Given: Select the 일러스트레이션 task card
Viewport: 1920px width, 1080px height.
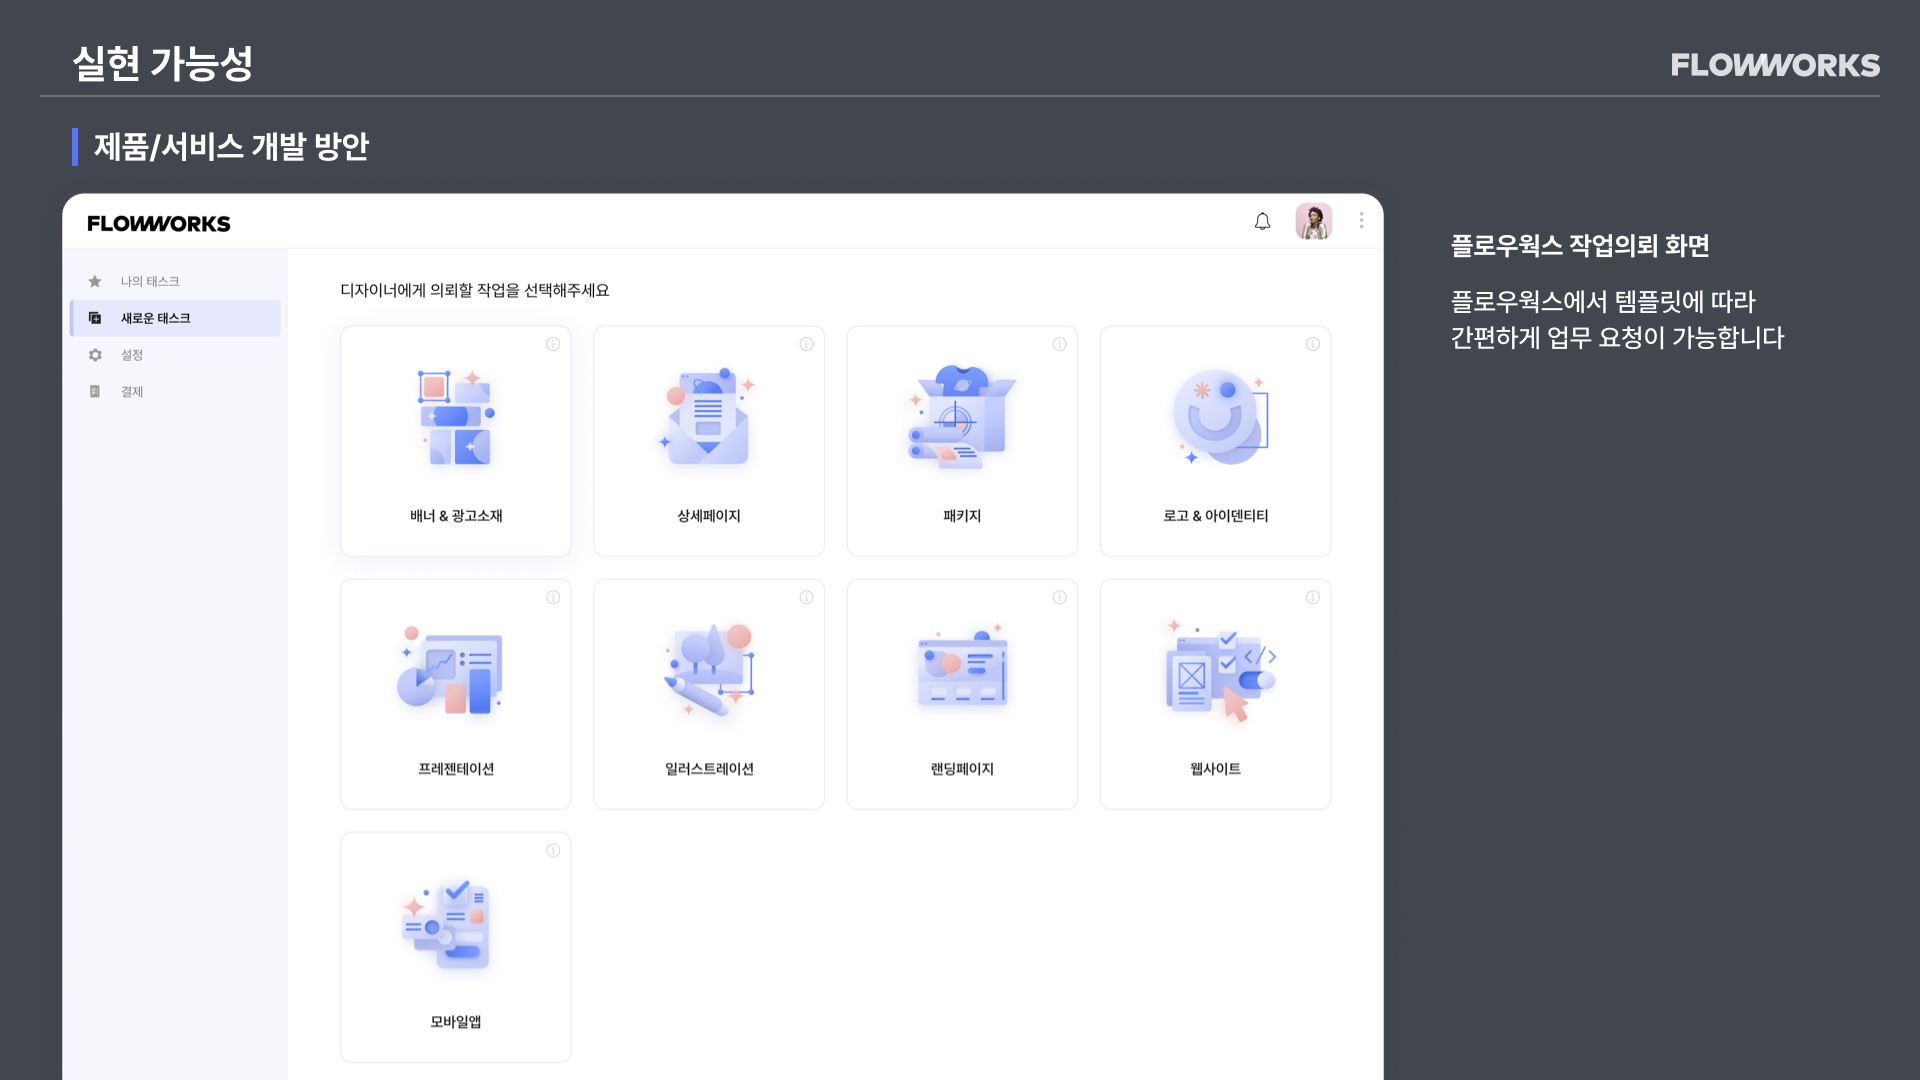Looking at the screenshot, I should coord(709,694).
